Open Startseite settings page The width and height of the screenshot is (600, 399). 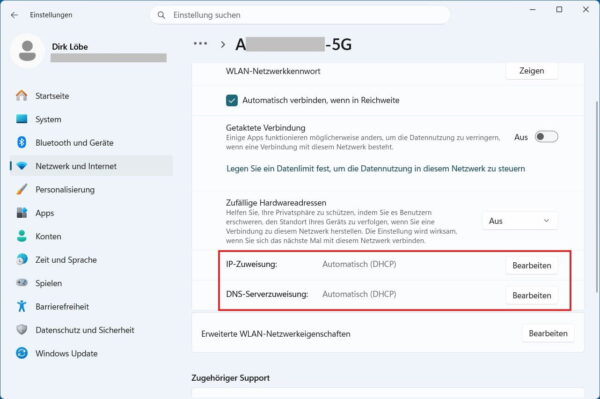91,96
